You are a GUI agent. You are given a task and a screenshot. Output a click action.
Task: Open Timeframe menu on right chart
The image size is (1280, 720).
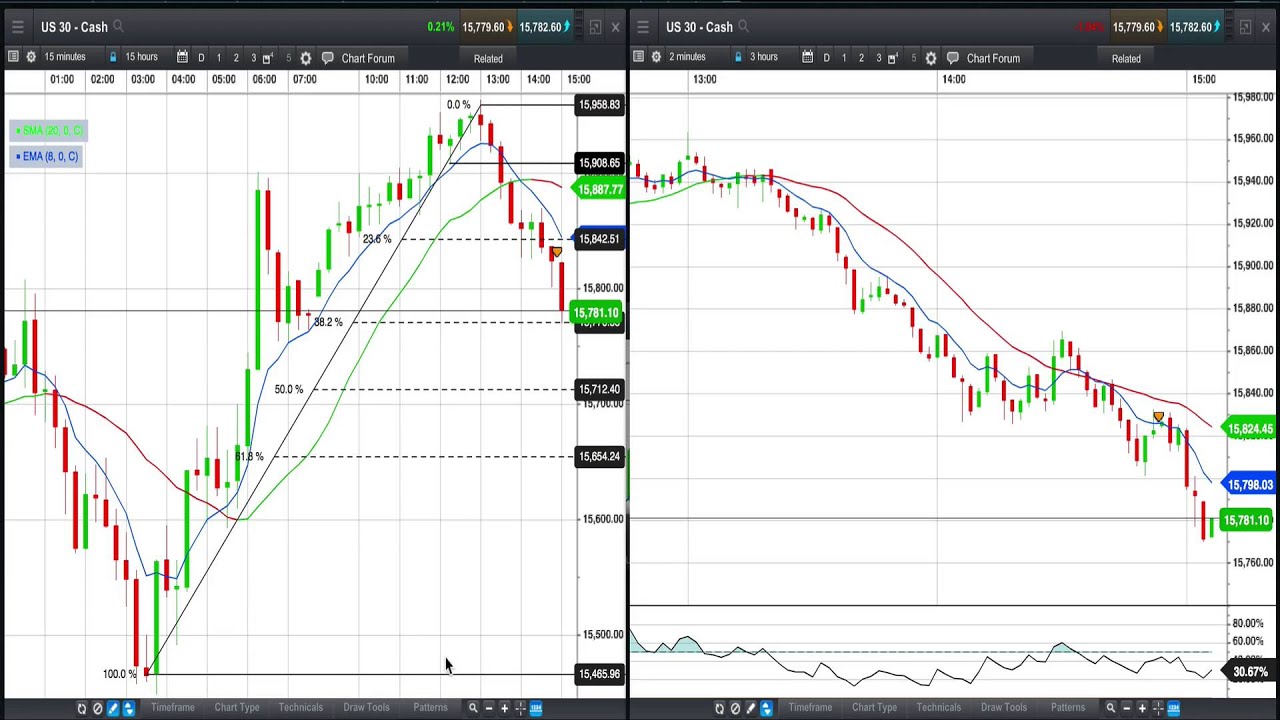click(810, 707)
